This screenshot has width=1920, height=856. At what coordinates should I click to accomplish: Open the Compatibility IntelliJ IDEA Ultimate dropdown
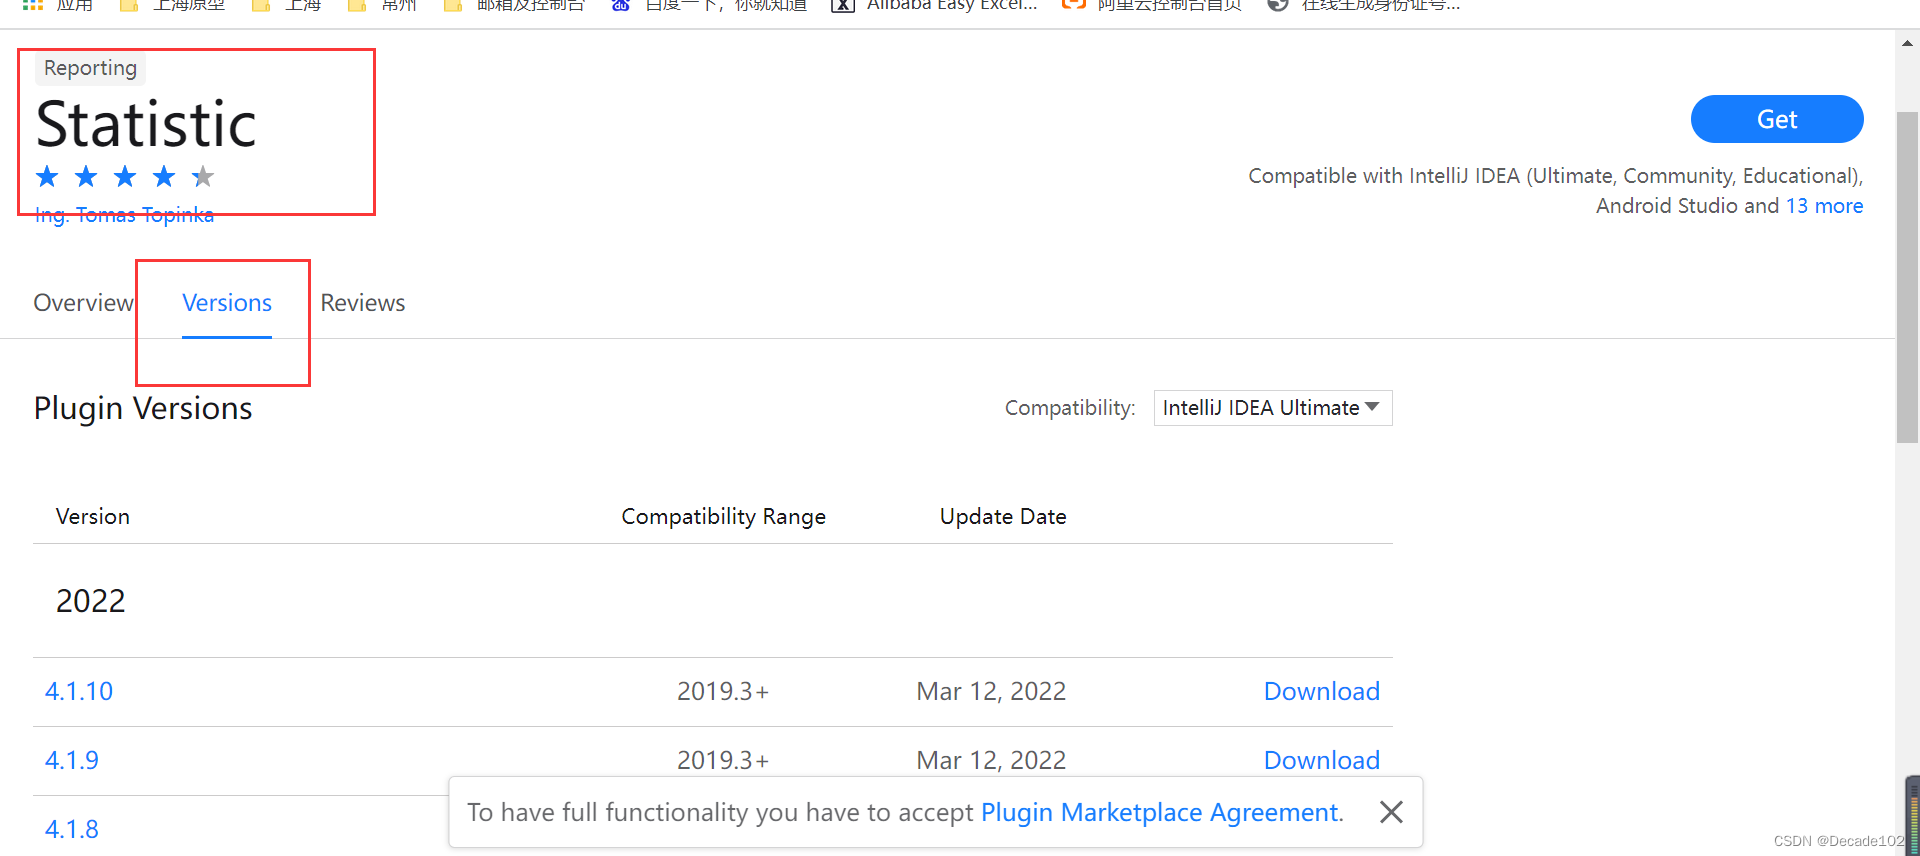[x=1272, y=408]
